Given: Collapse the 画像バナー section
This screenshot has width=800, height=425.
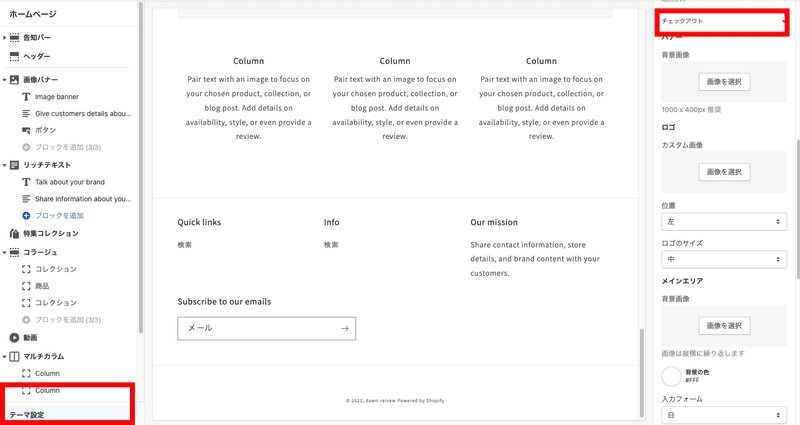Looking at the screenshot, I should pyautogui.click(x=5, y=80).
